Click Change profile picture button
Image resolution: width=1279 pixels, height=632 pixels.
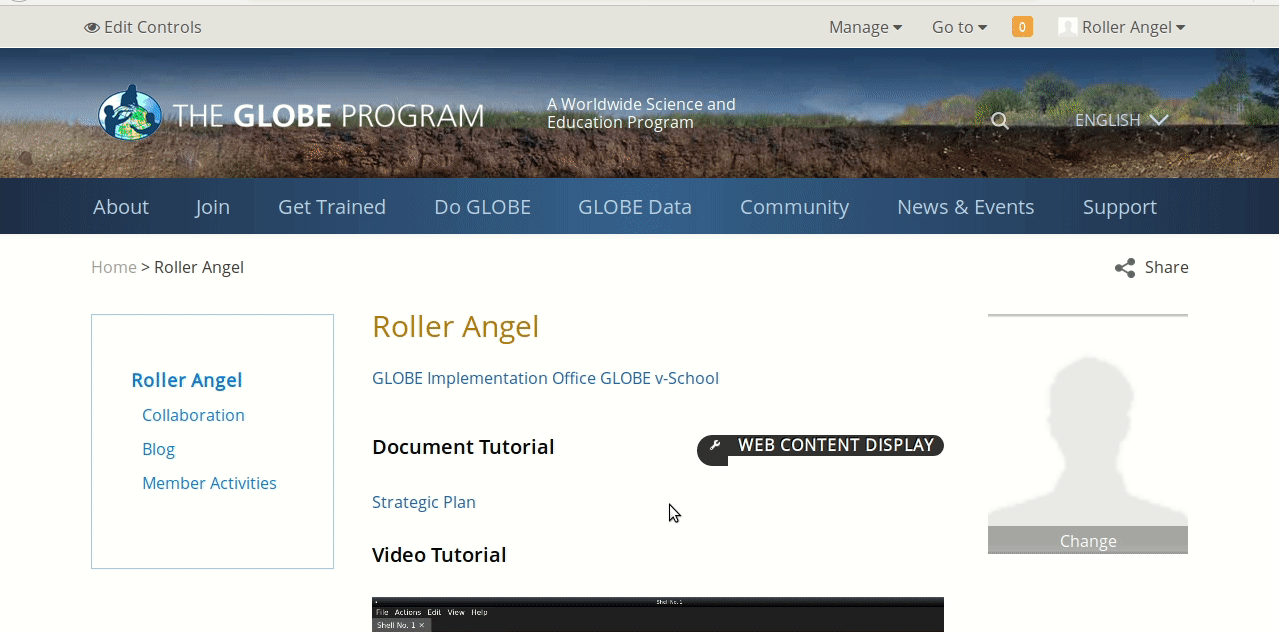[x=1088, y=540]
